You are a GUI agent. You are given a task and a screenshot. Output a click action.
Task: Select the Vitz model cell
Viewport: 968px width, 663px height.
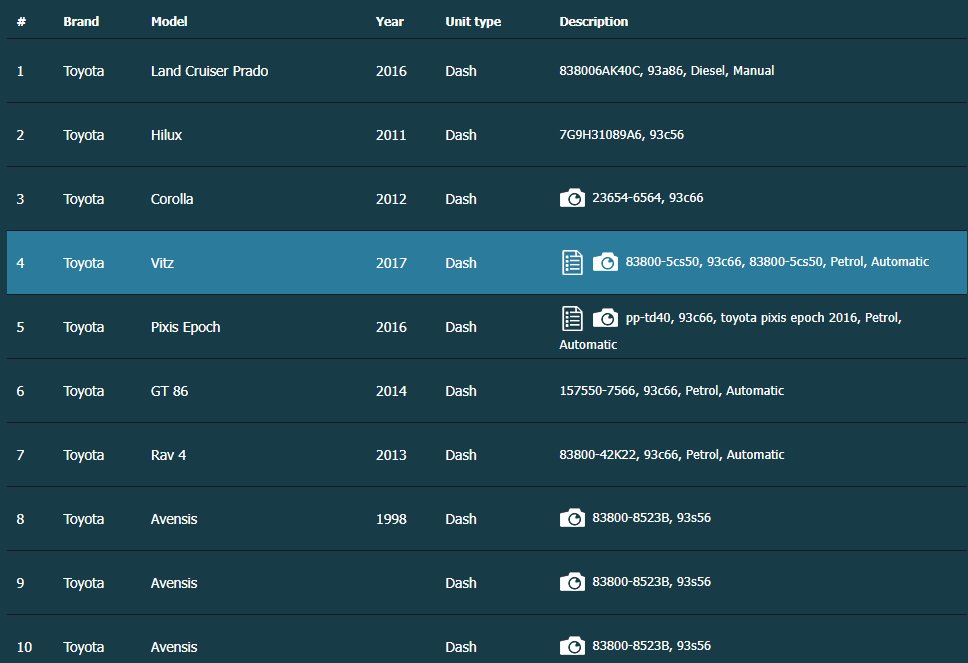coord(162,263)
